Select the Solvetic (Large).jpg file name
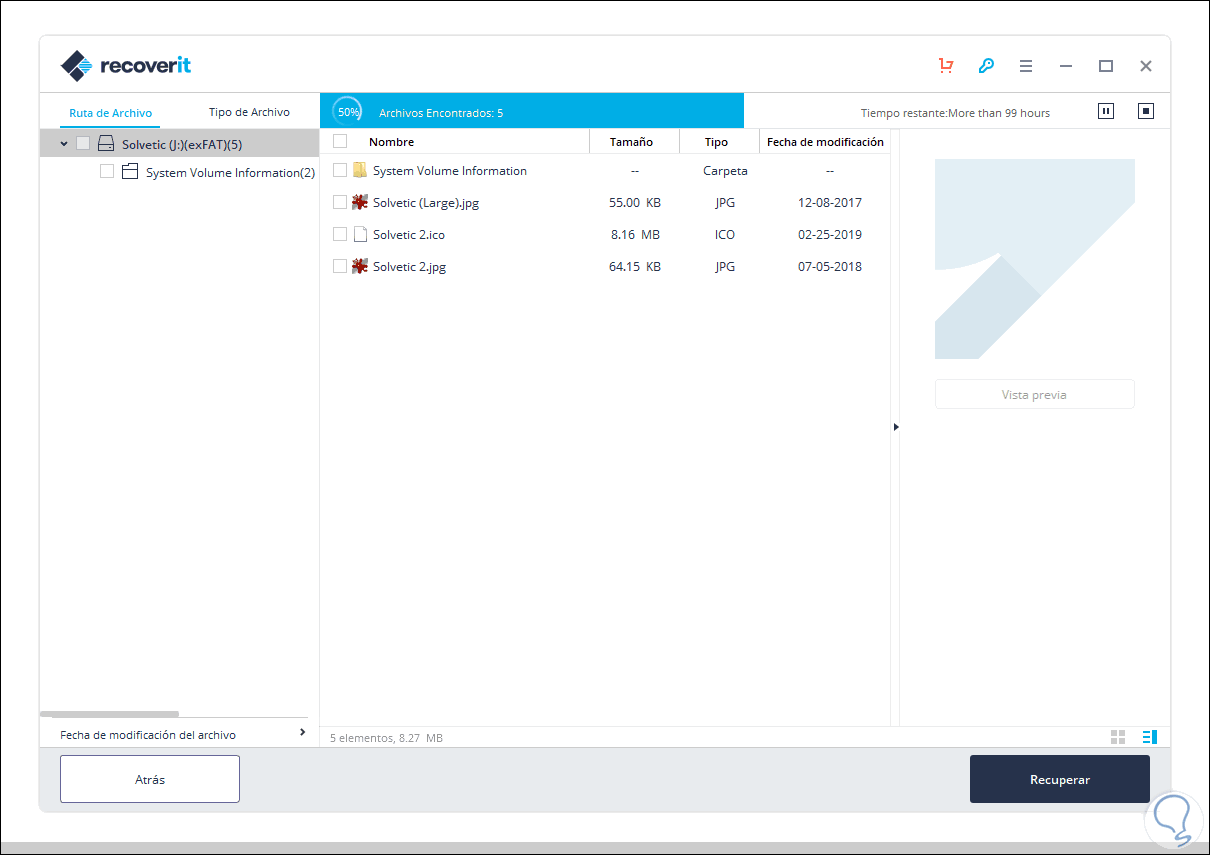Image resolution: width=1210 pixels, height=855 pixels. (426, 202)
